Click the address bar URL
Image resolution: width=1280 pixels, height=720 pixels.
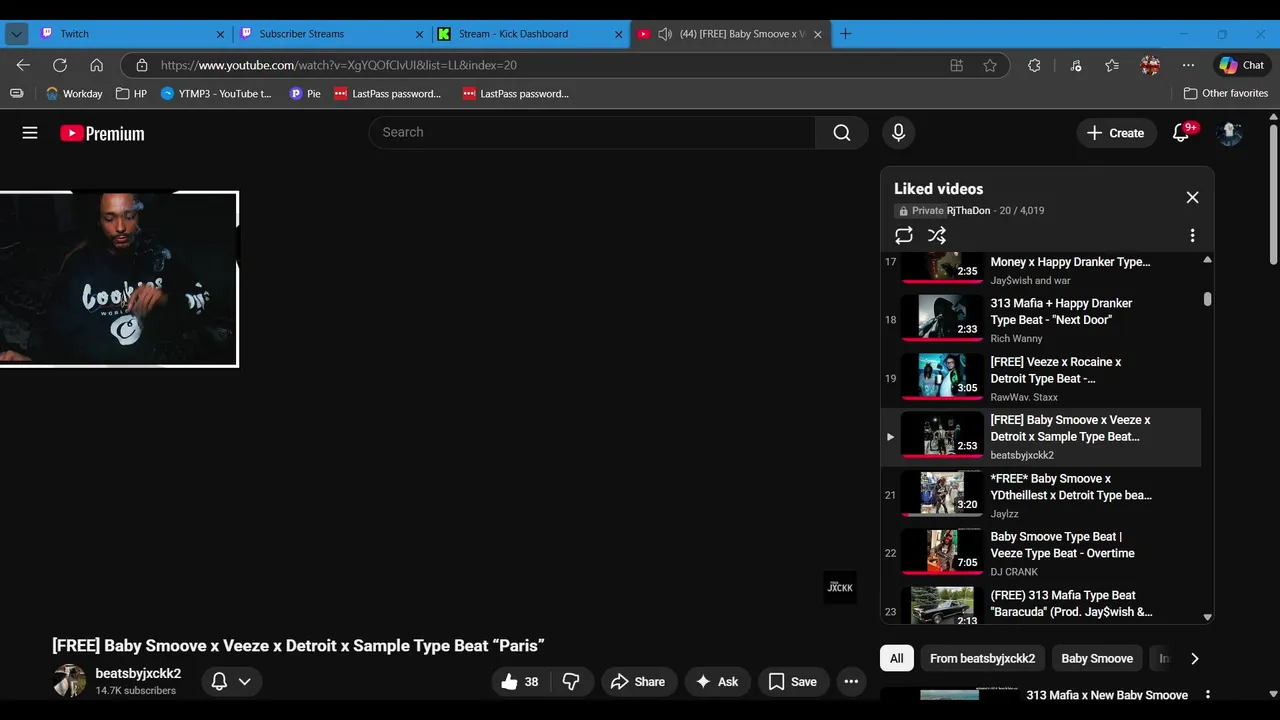pyautogui.click(x=339, y=65)
